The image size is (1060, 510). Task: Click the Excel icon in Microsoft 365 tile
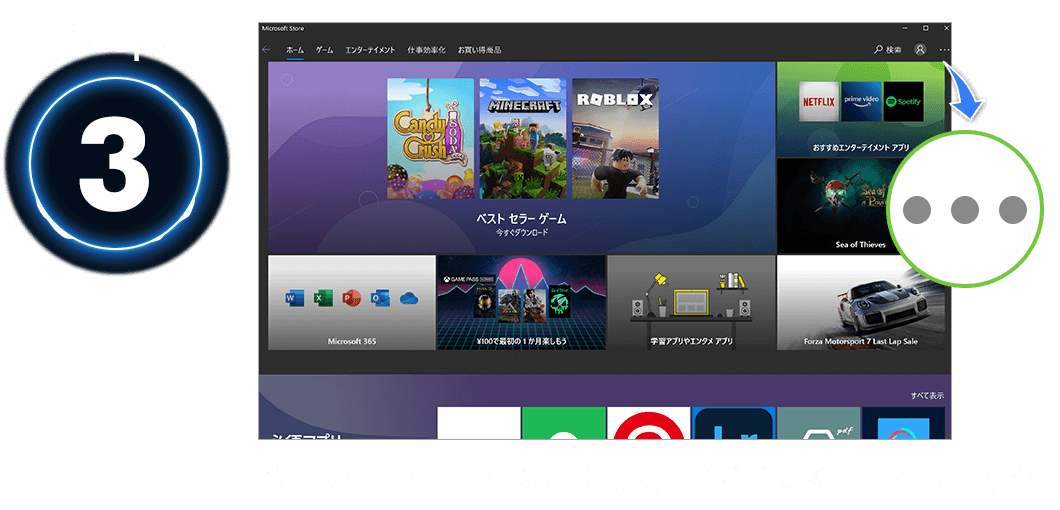322,298
